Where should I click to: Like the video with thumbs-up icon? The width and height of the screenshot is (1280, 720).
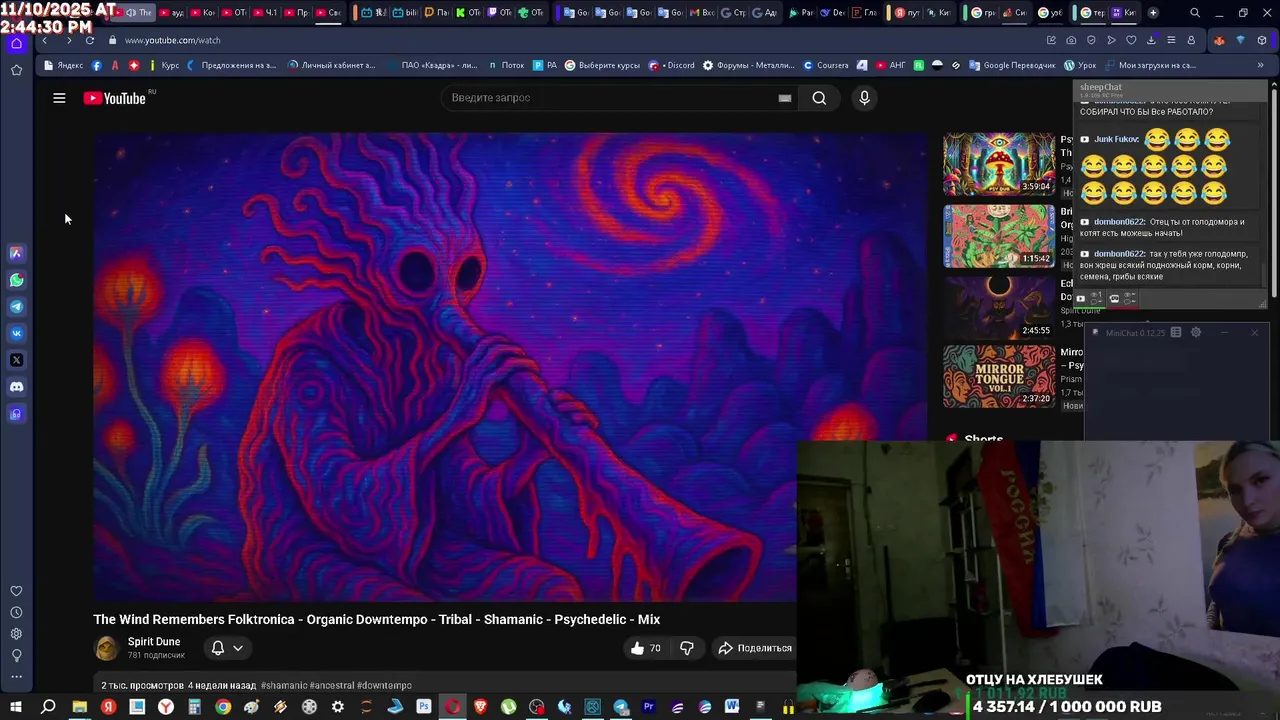pyautogui.click(x=646, y=648)
